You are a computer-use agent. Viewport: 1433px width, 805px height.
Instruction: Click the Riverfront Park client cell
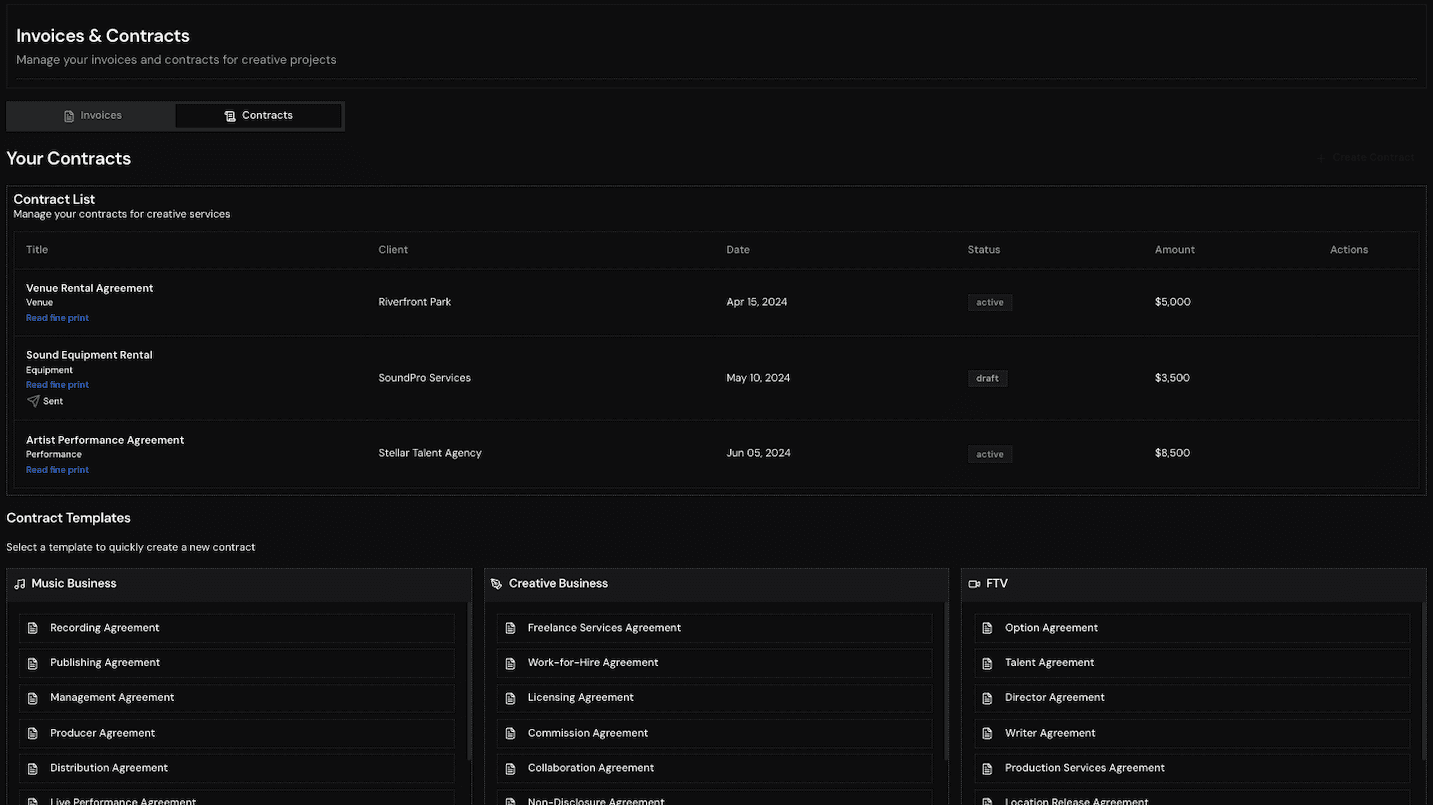pos(414,302)
